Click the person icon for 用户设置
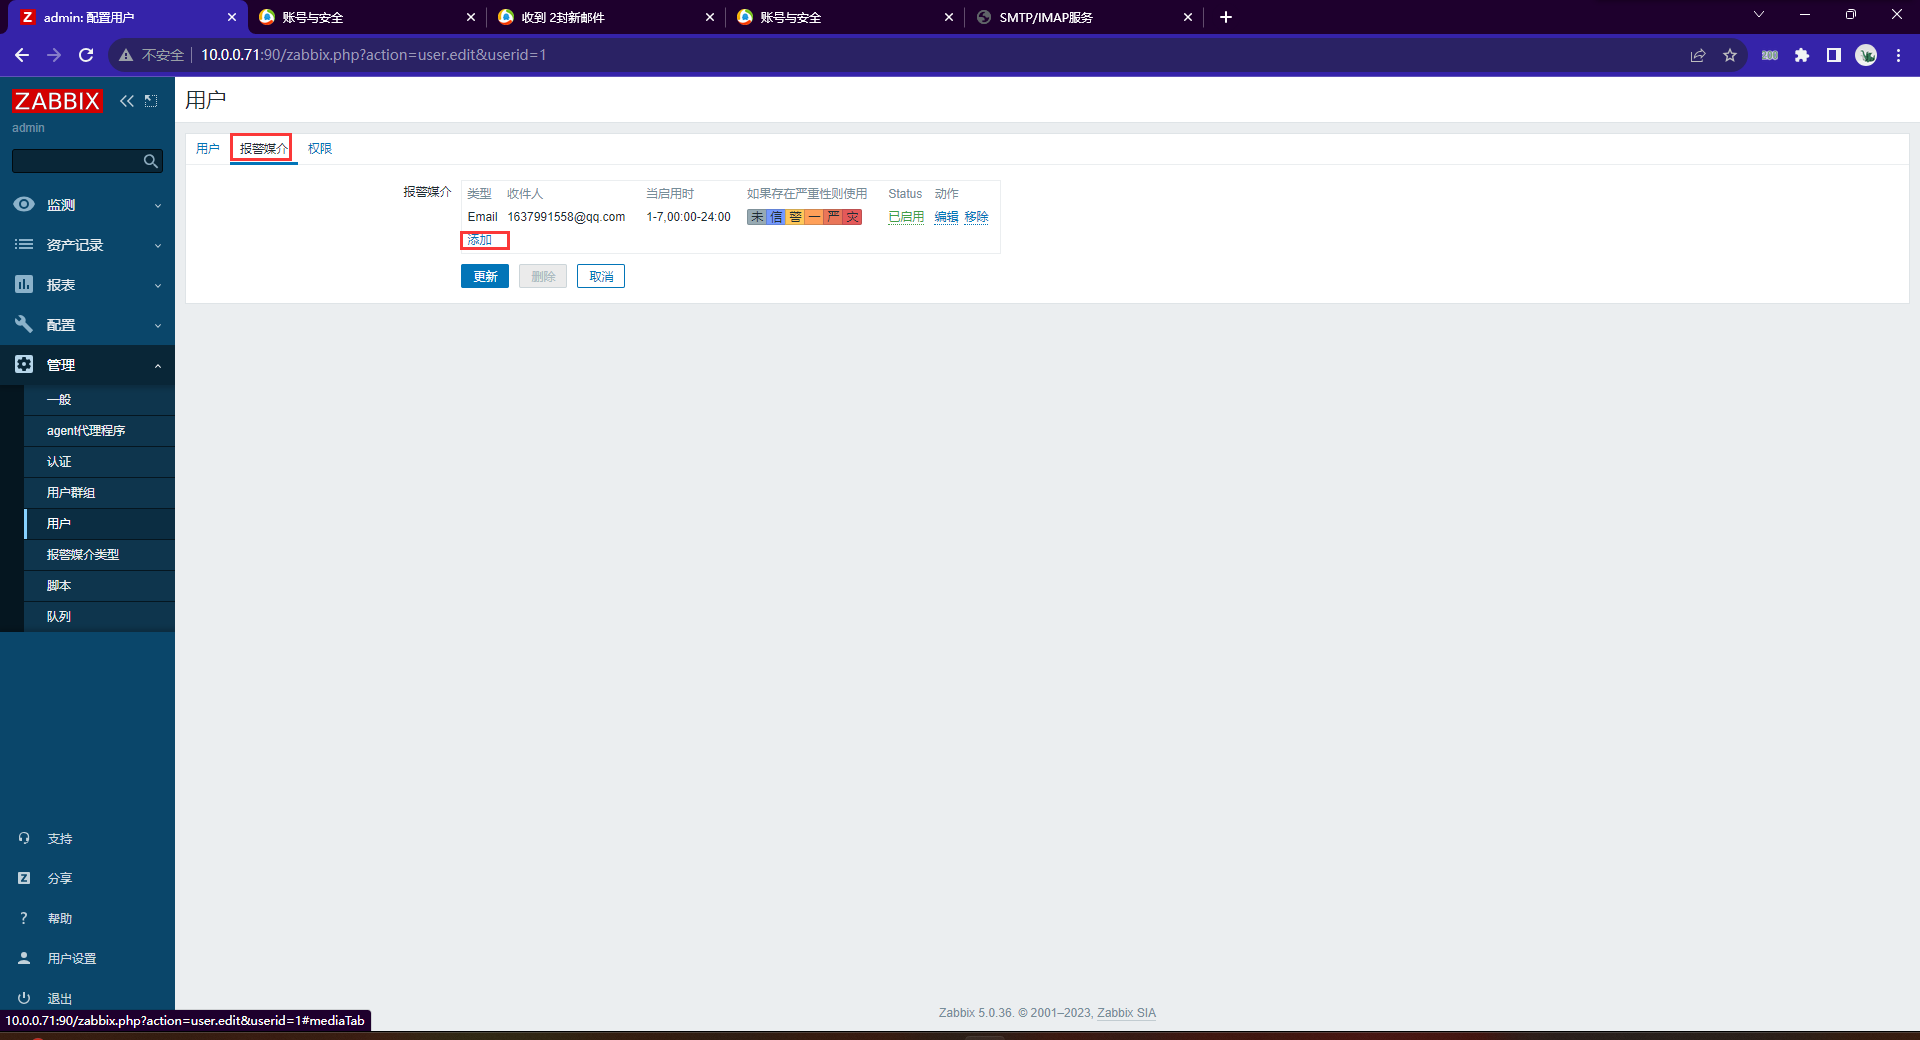Image resolution: width=1920 pixels, height=1040 pixels. pyautogui.click(x=24, y=958)
